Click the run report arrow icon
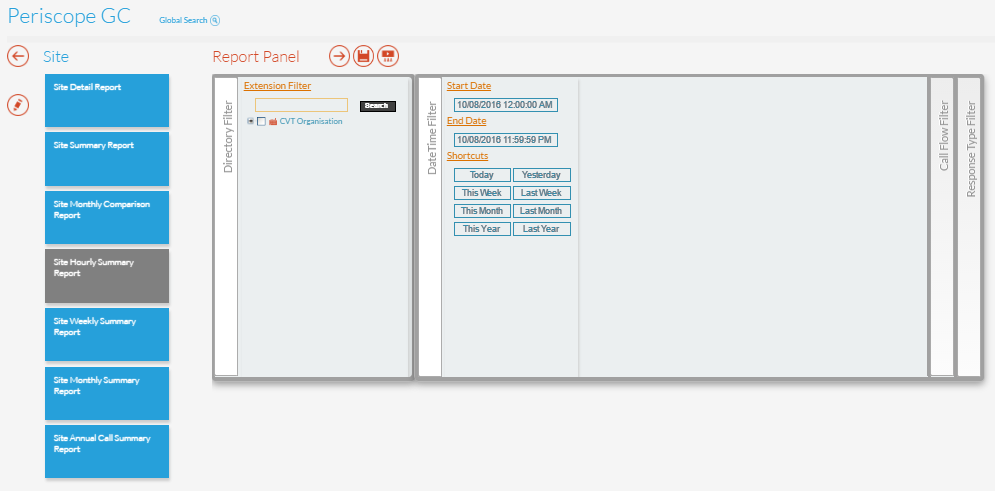 click(x=340, y=56)
